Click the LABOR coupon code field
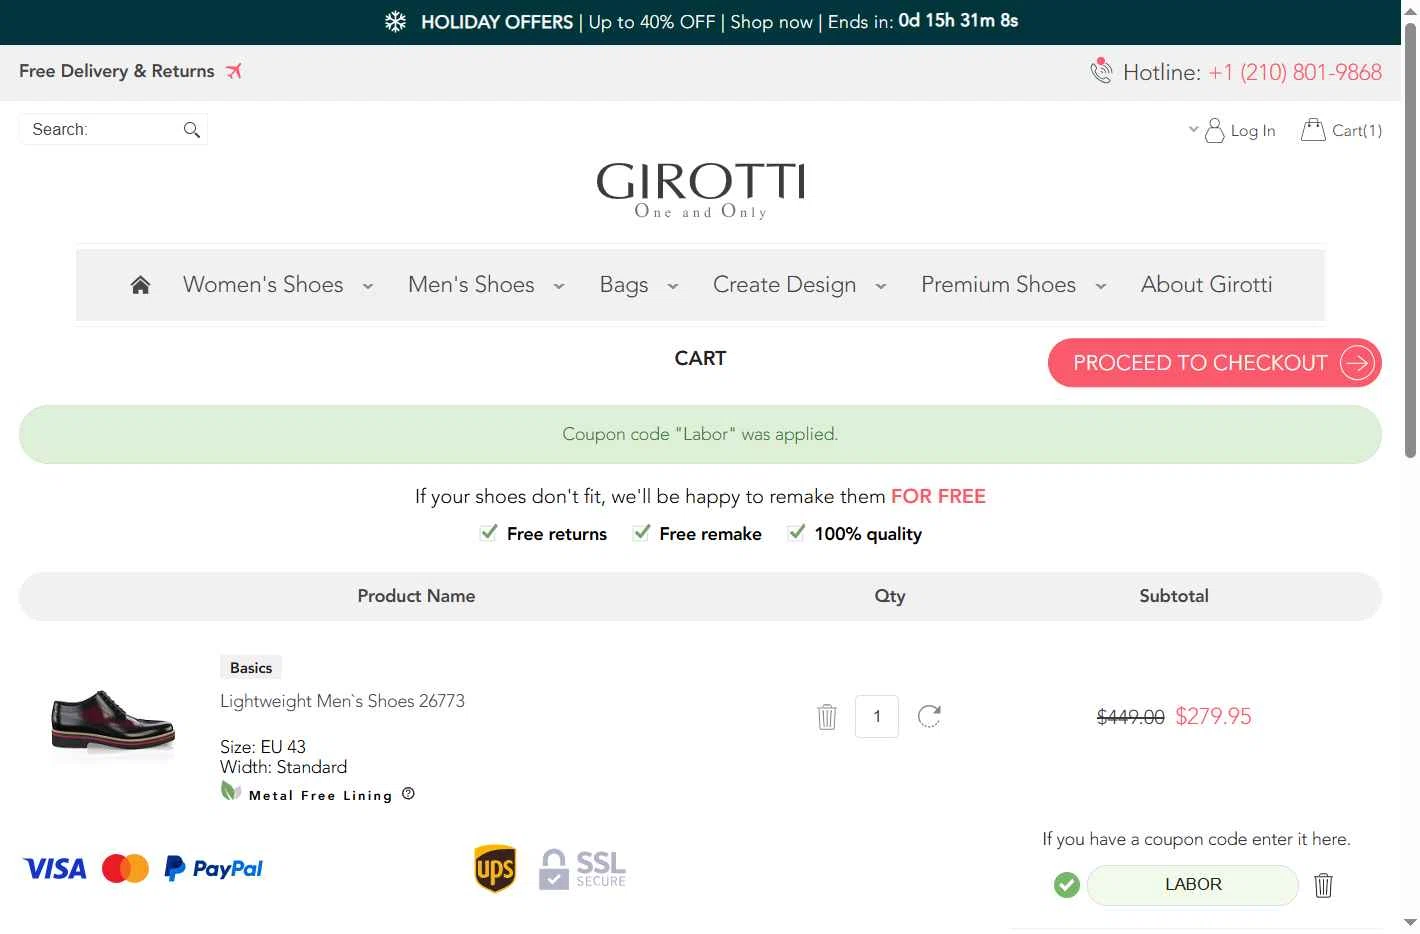 tap(1193, 885)
